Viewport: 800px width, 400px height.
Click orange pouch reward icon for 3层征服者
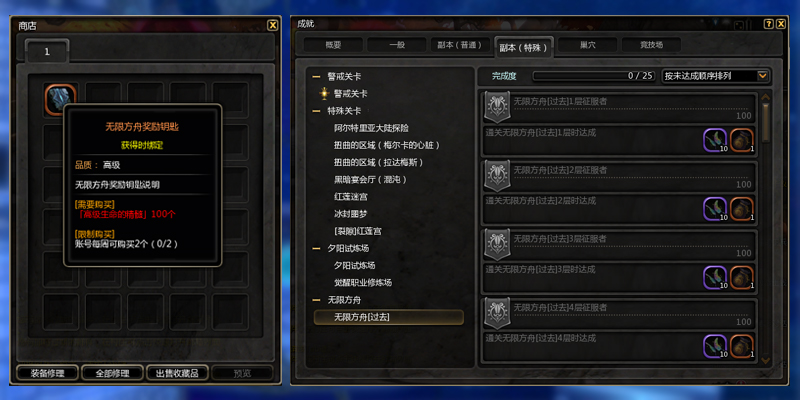[742, 278]
